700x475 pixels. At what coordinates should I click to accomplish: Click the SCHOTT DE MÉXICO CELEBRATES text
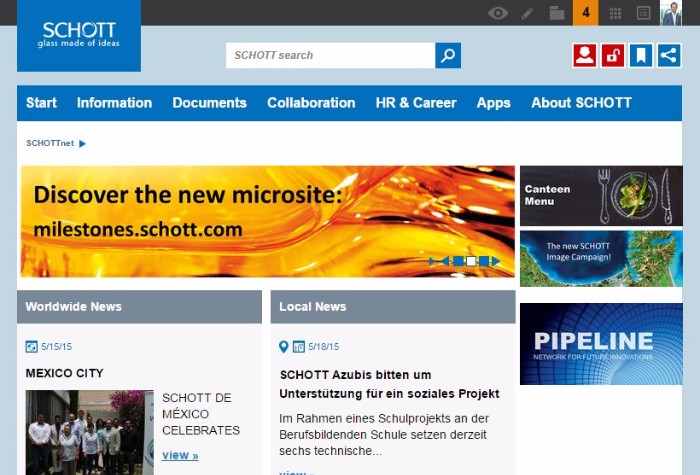coord(201,414)
